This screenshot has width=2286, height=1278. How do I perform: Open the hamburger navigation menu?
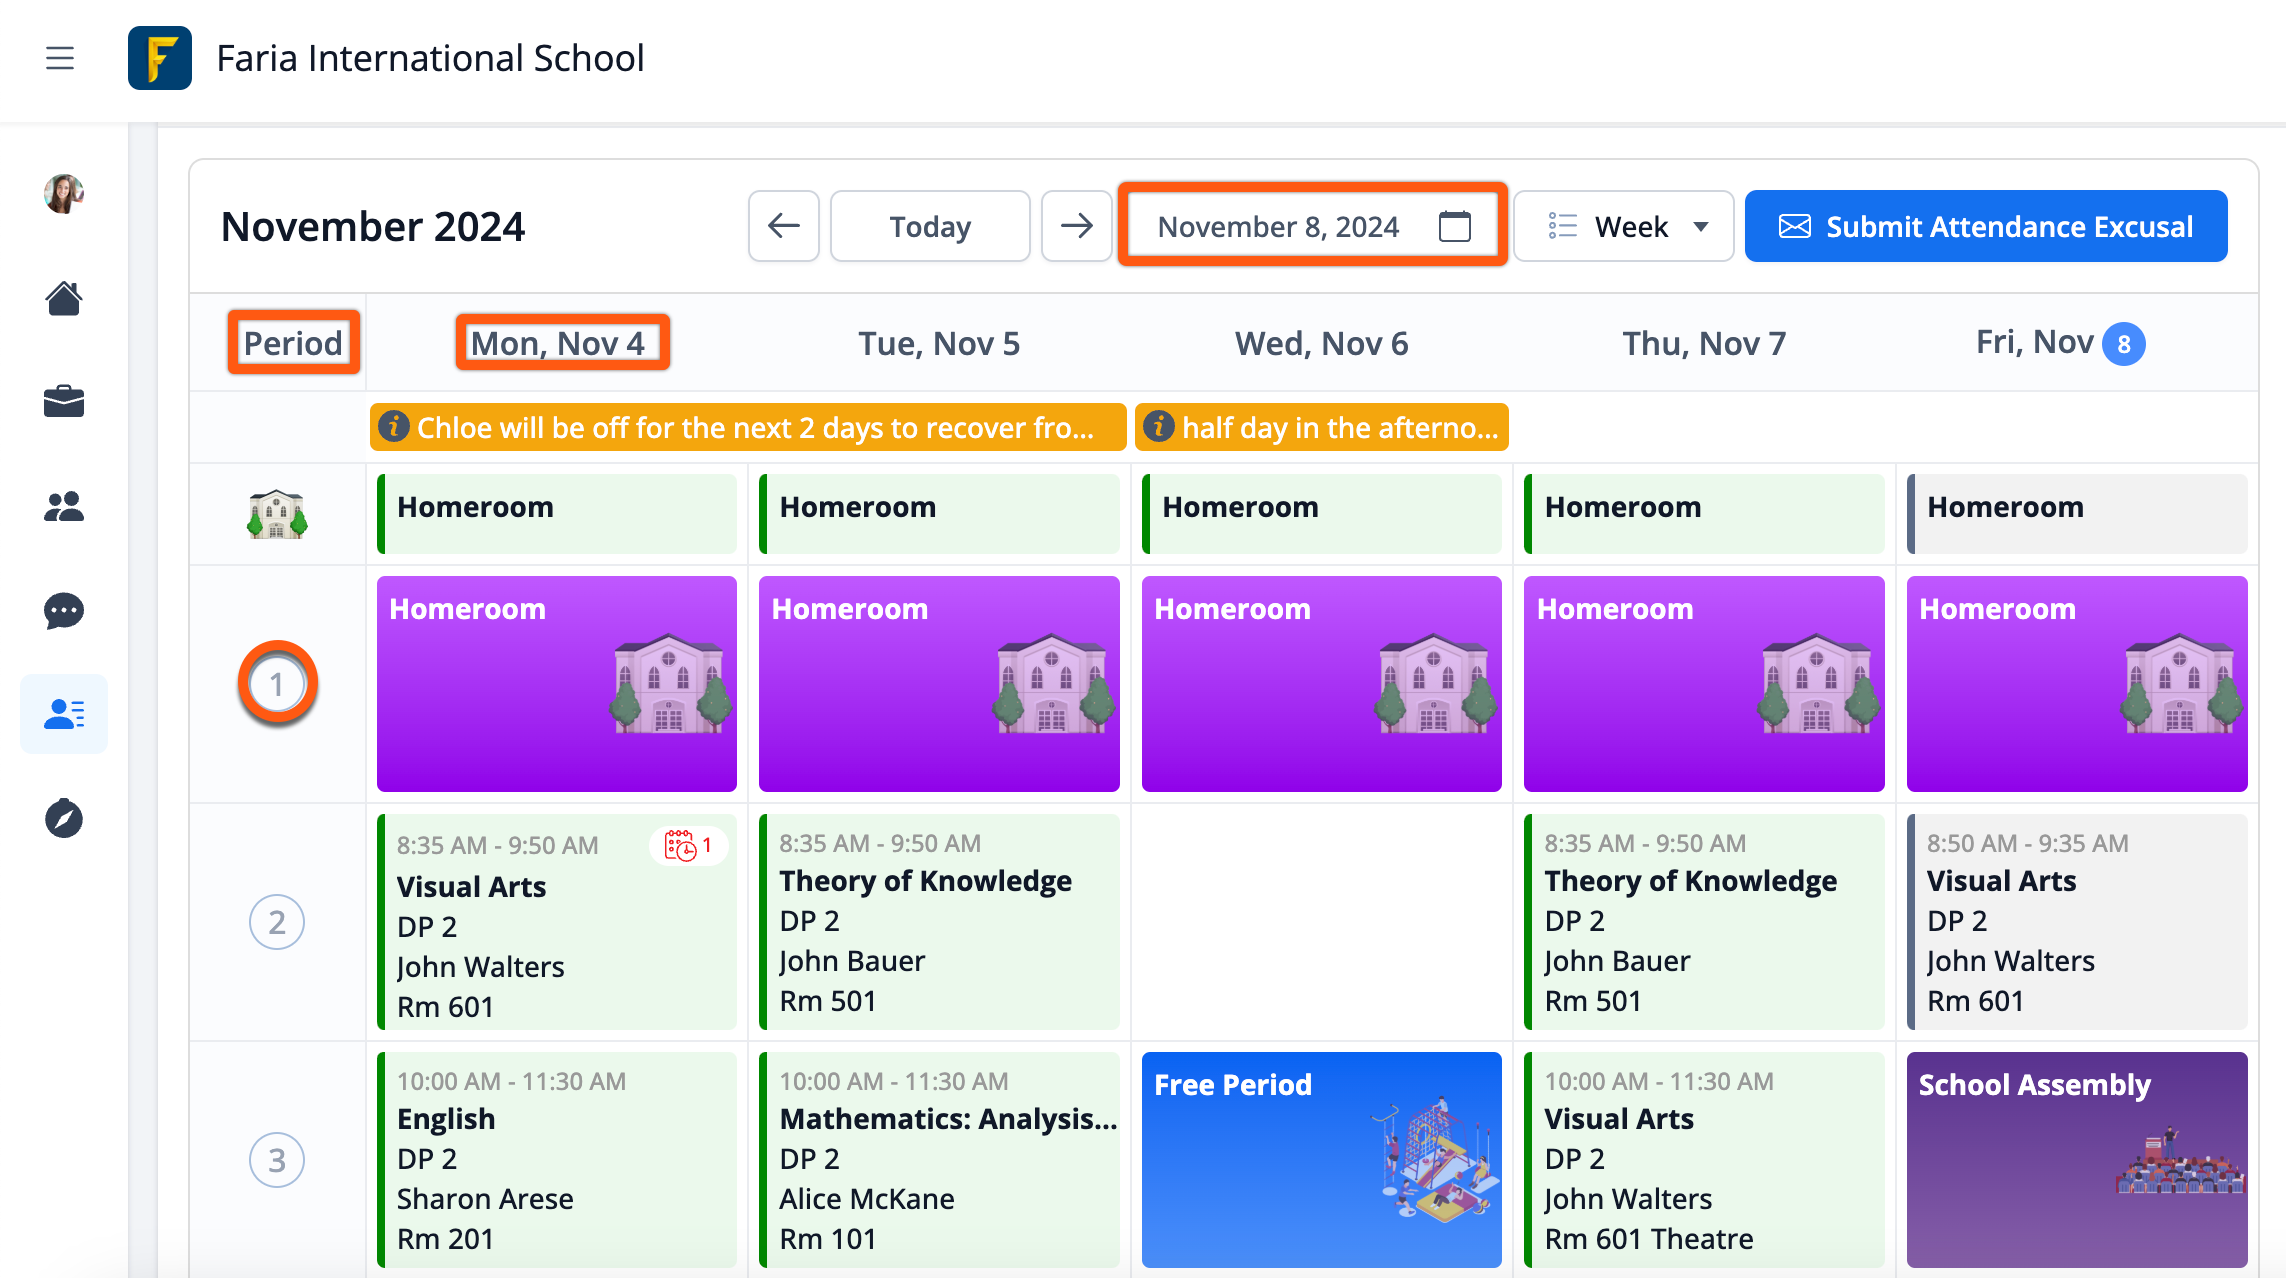tap(60, 58)
